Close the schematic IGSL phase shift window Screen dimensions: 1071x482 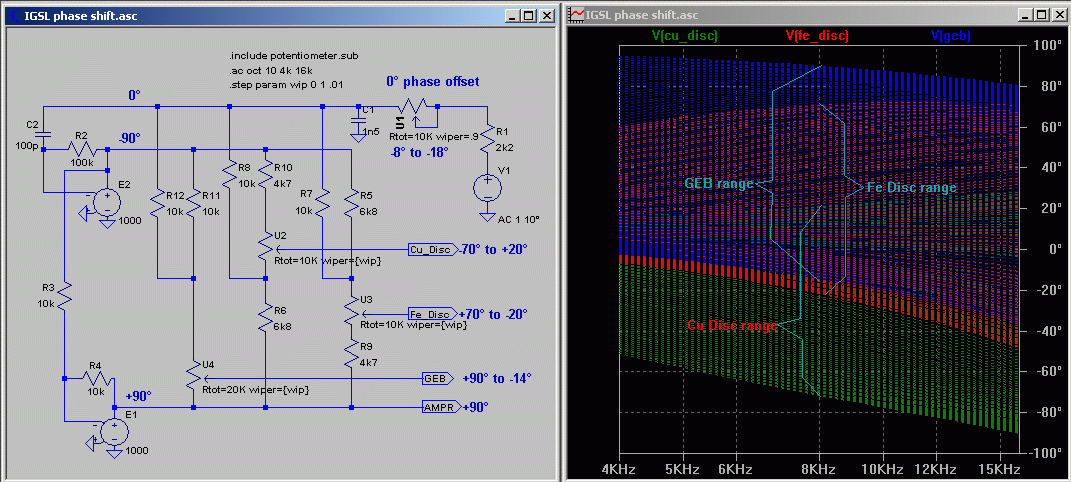(546, 15)
